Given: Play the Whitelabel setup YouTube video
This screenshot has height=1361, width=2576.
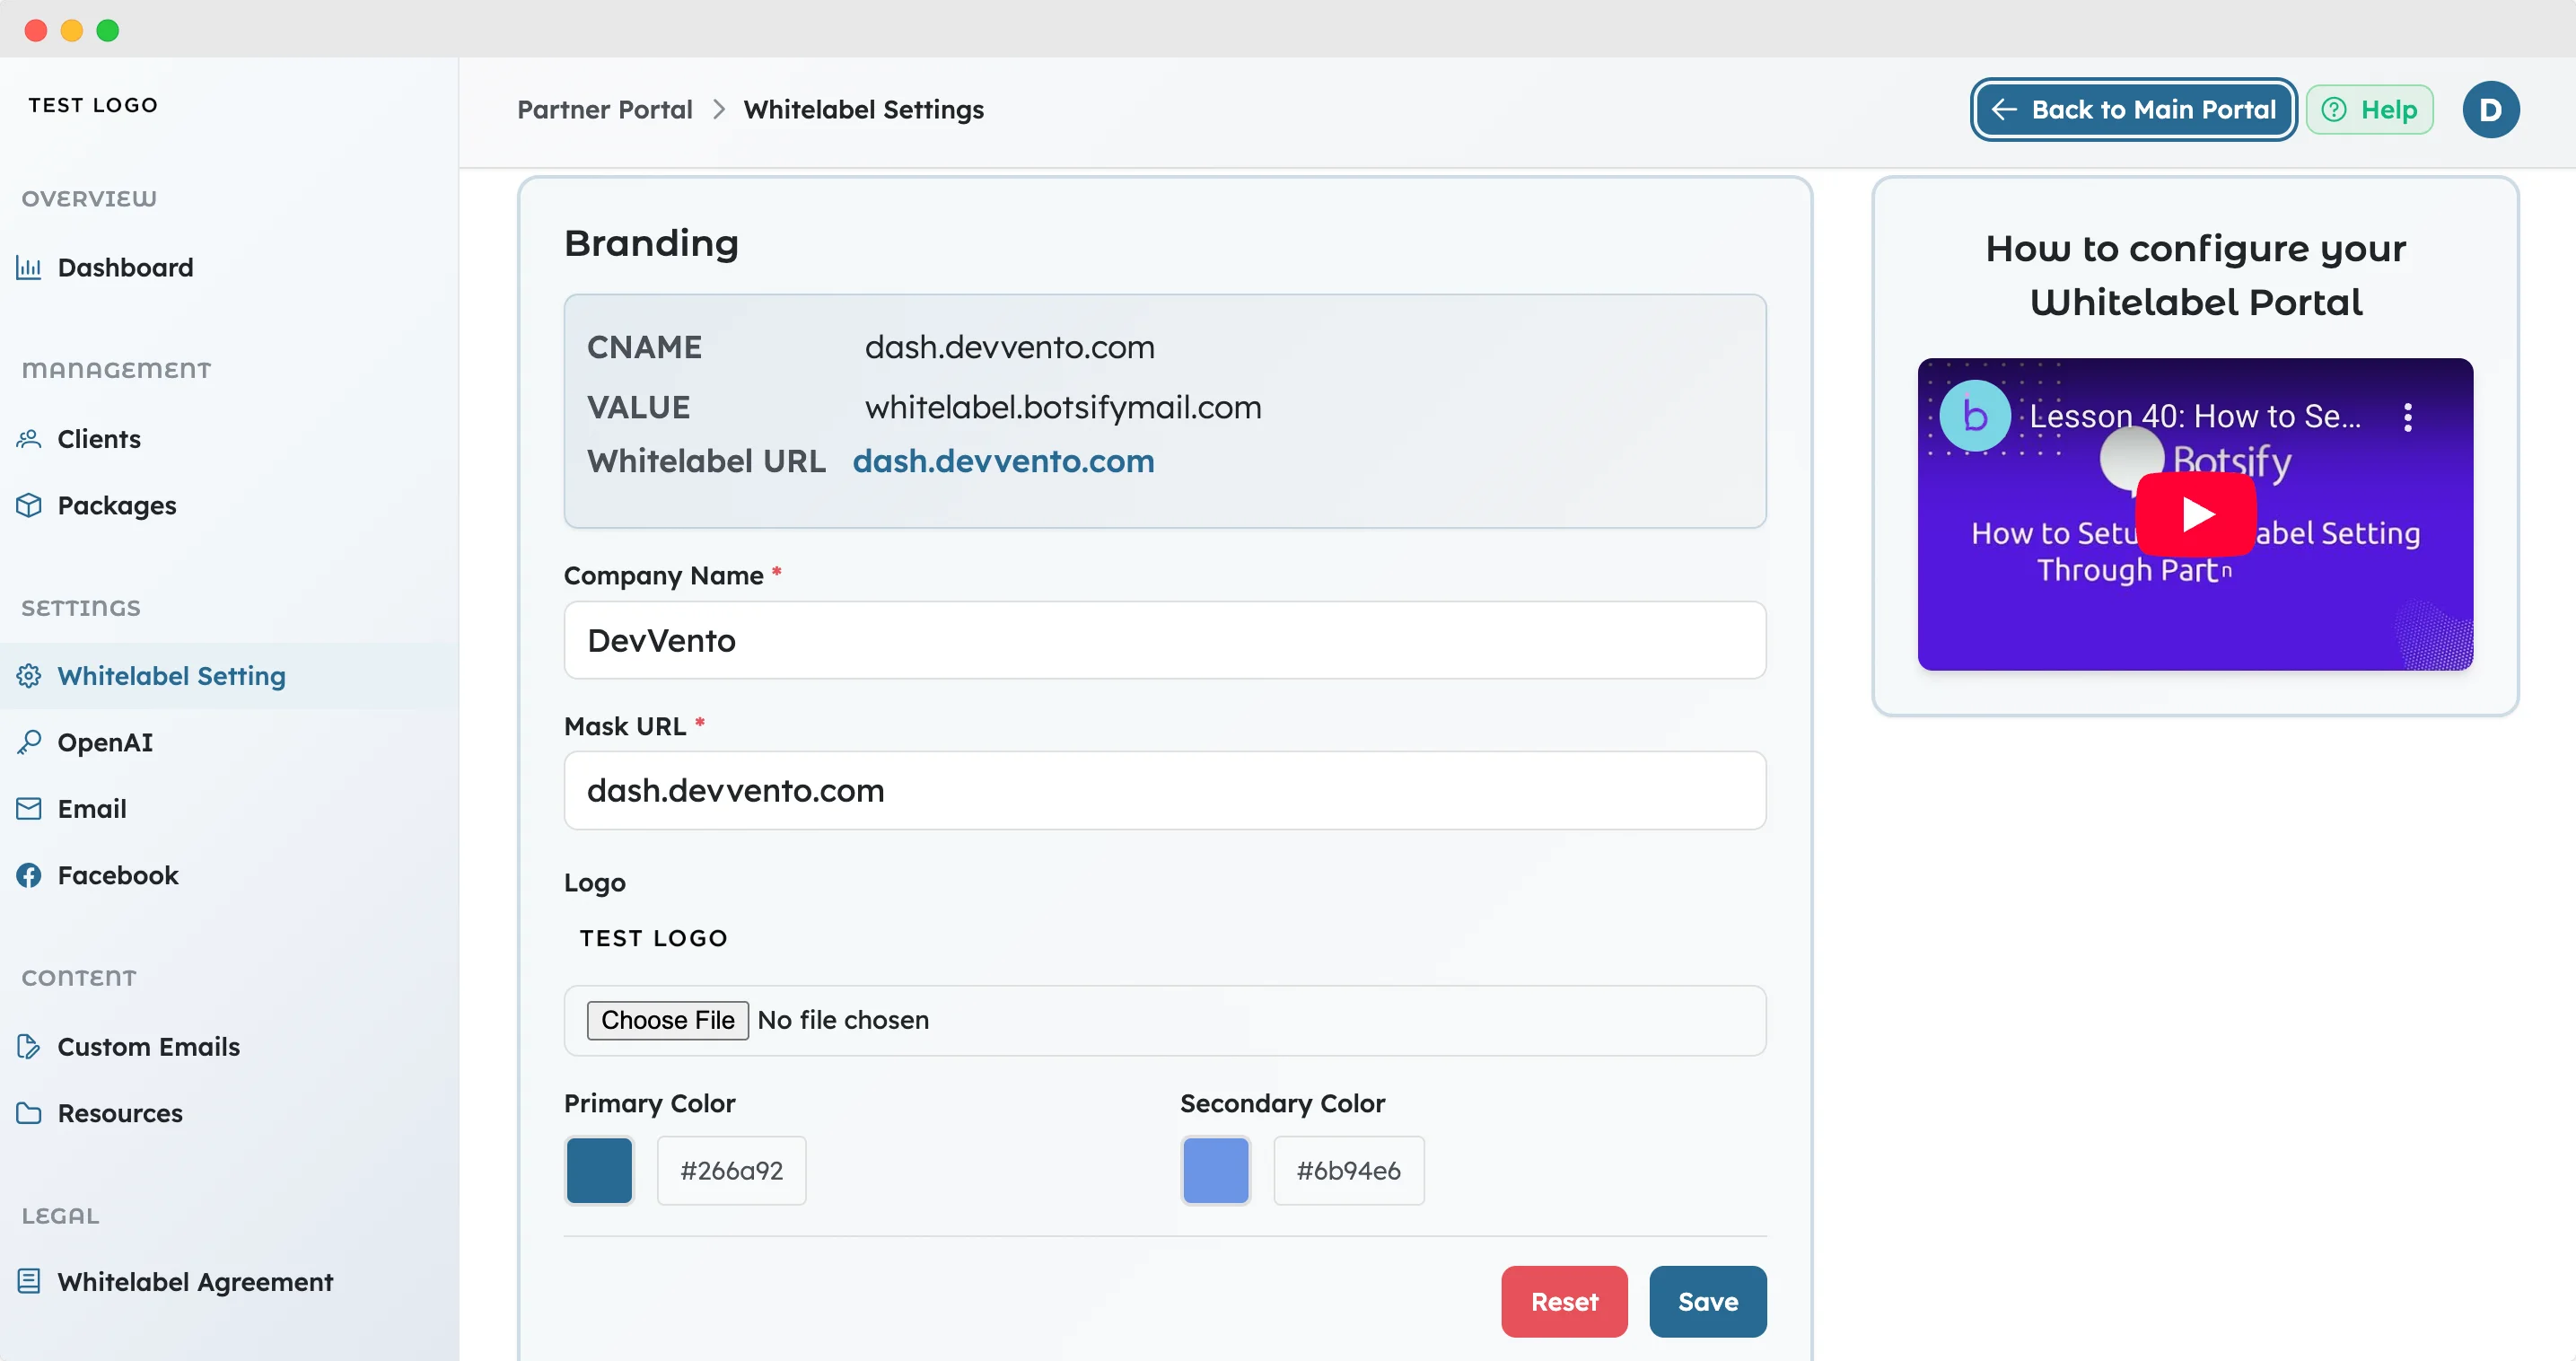Looking at the screenshot, I should pyautogui.click(x=2195, y=514).
